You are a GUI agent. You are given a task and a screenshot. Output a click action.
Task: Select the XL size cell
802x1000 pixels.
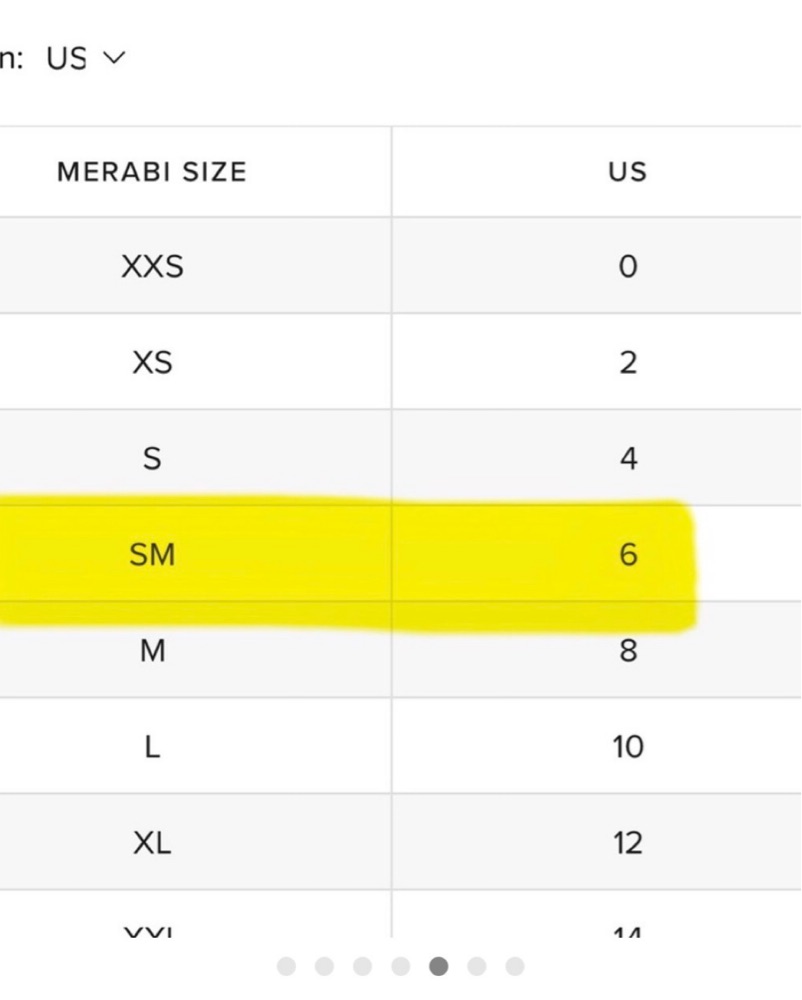pyautogui.click(x=152, y=843)
